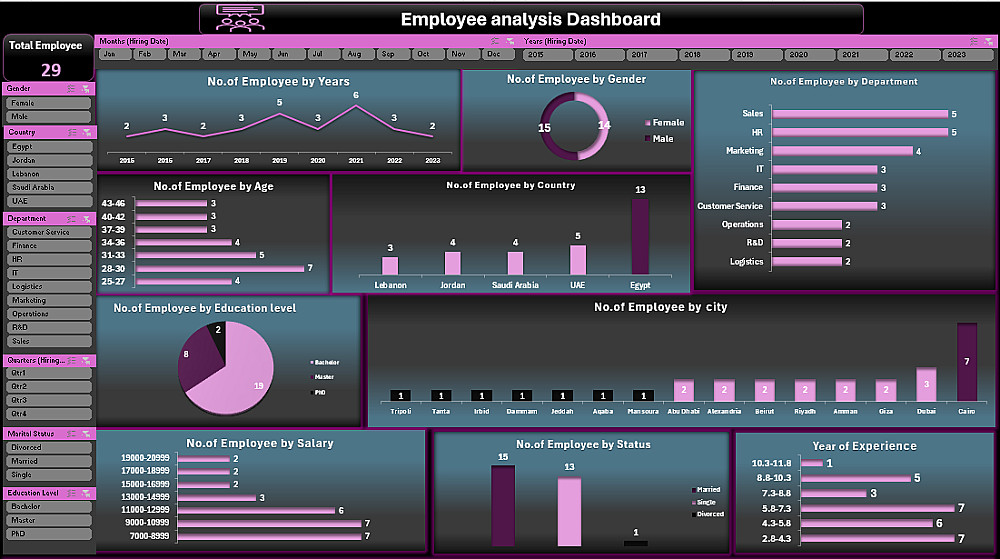Screen dimensions: 1000x559
Task: Enable multi-select on the Department slicer
Action: pyautogui.click(x=71, y=219)
